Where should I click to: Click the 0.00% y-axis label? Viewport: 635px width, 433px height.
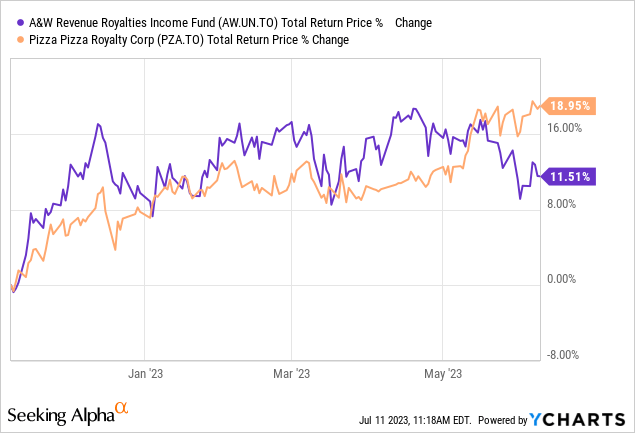tap(564, 279)
